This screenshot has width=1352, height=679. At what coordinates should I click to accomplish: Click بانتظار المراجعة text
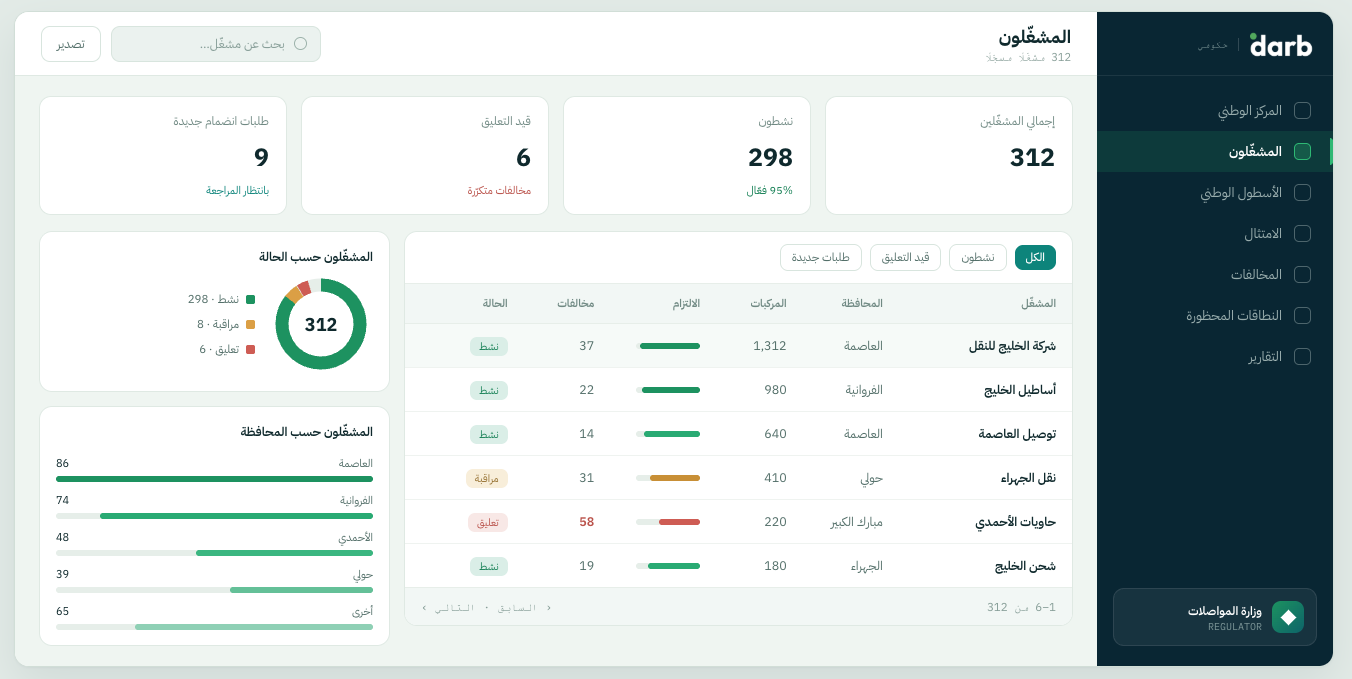click(238, 190)
